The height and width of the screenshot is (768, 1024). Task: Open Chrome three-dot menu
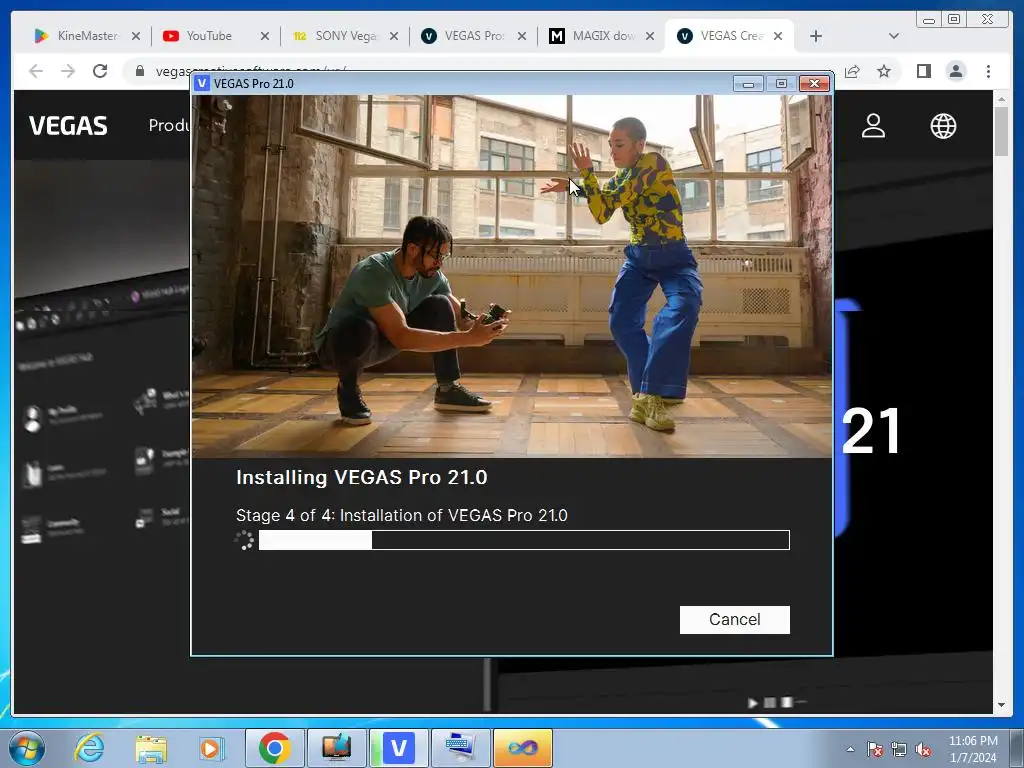(989, 71)
